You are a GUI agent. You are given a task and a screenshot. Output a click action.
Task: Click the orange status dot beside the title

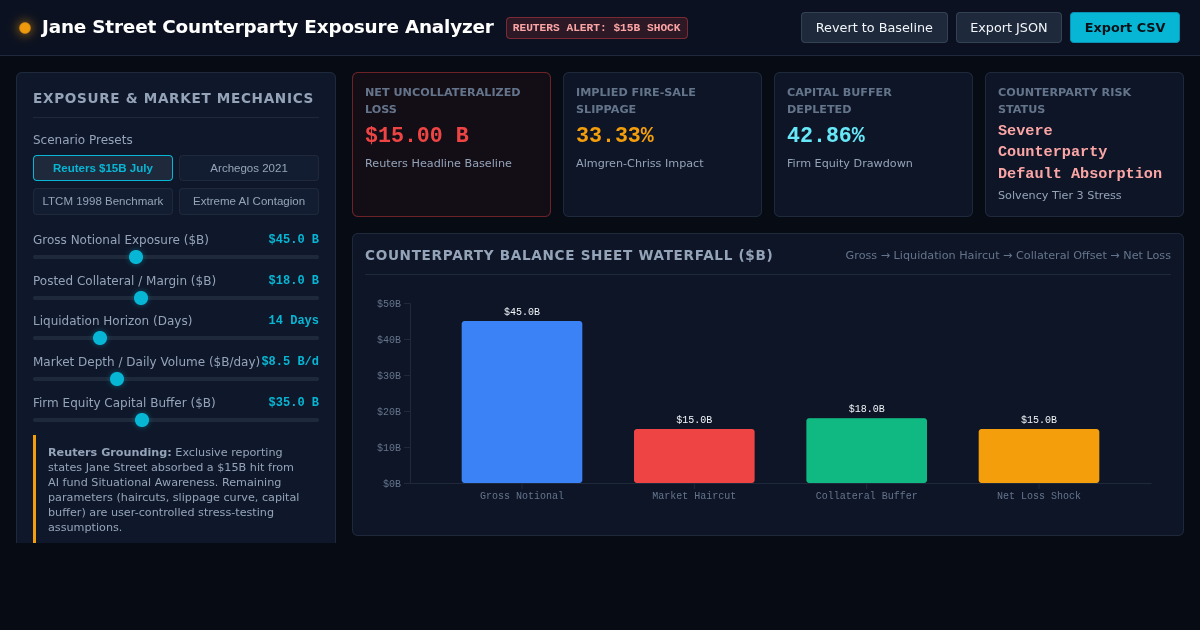click(25, 28)
